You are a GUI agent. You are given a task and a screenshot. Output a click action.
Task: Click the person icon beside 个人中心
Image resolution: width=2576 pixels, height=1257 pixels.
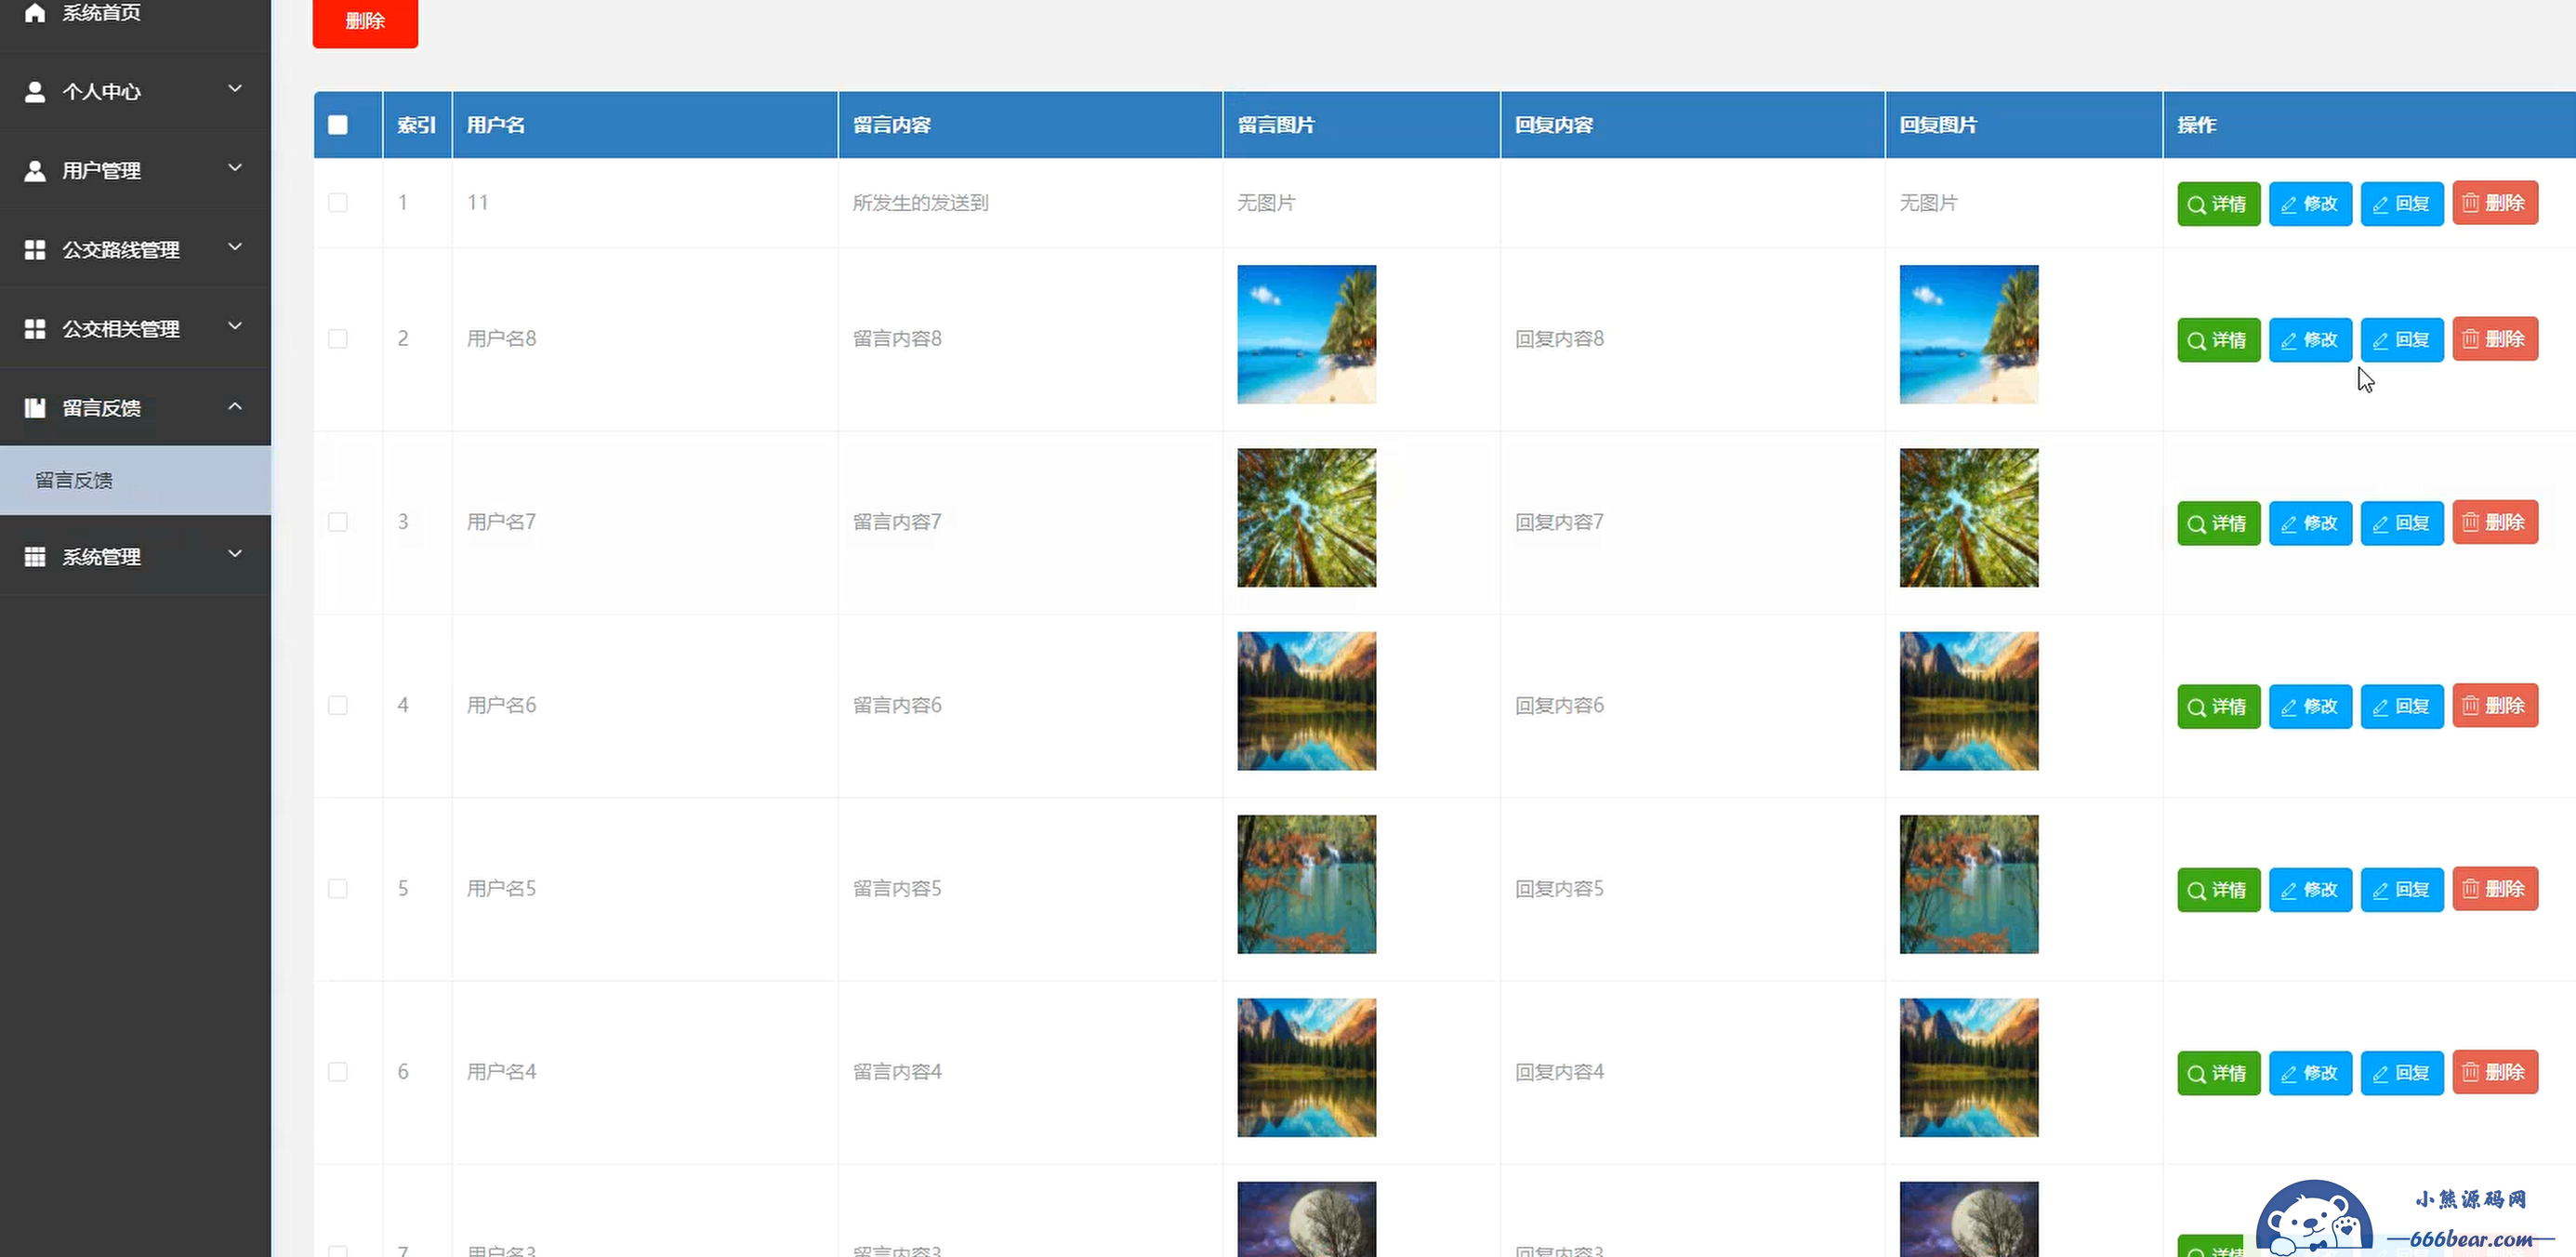[x=35, y=91]
